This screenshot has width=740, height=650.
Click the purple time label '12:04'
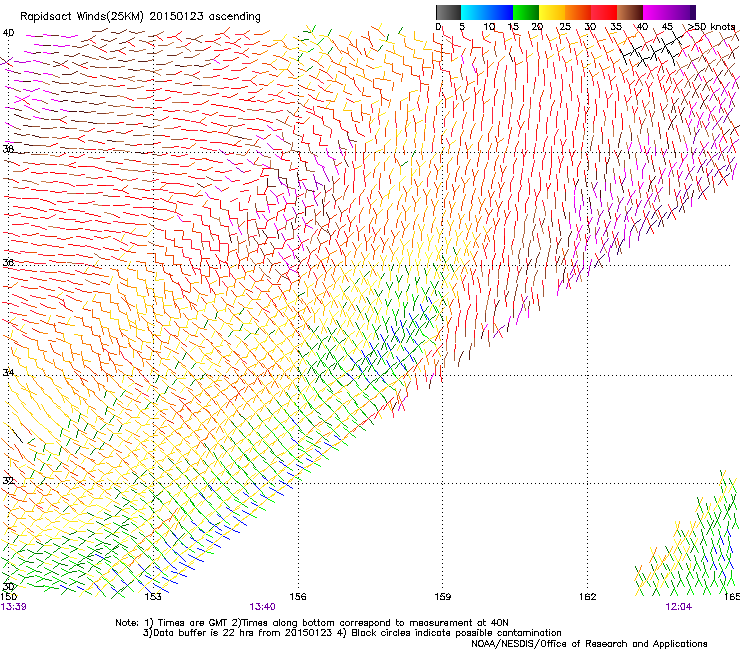click(679, 607)
